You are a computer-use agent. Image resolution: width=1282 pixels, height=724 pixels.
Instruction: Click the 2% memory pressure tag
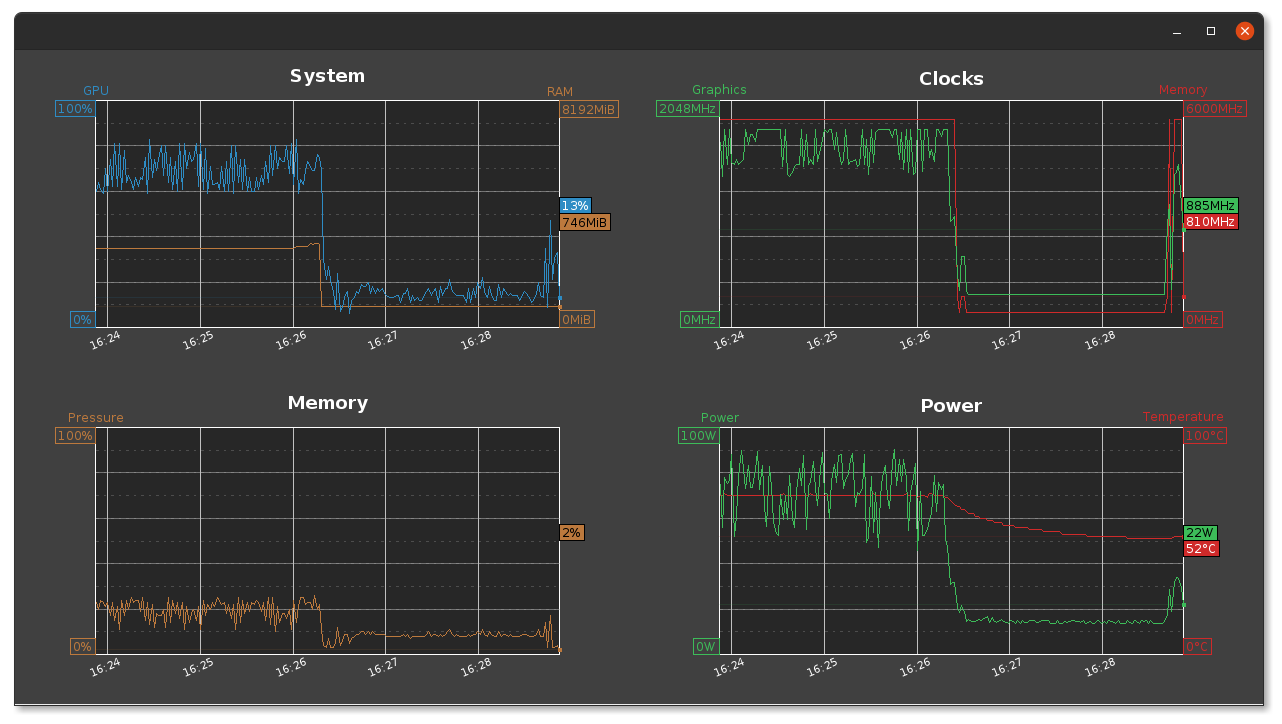571,533
